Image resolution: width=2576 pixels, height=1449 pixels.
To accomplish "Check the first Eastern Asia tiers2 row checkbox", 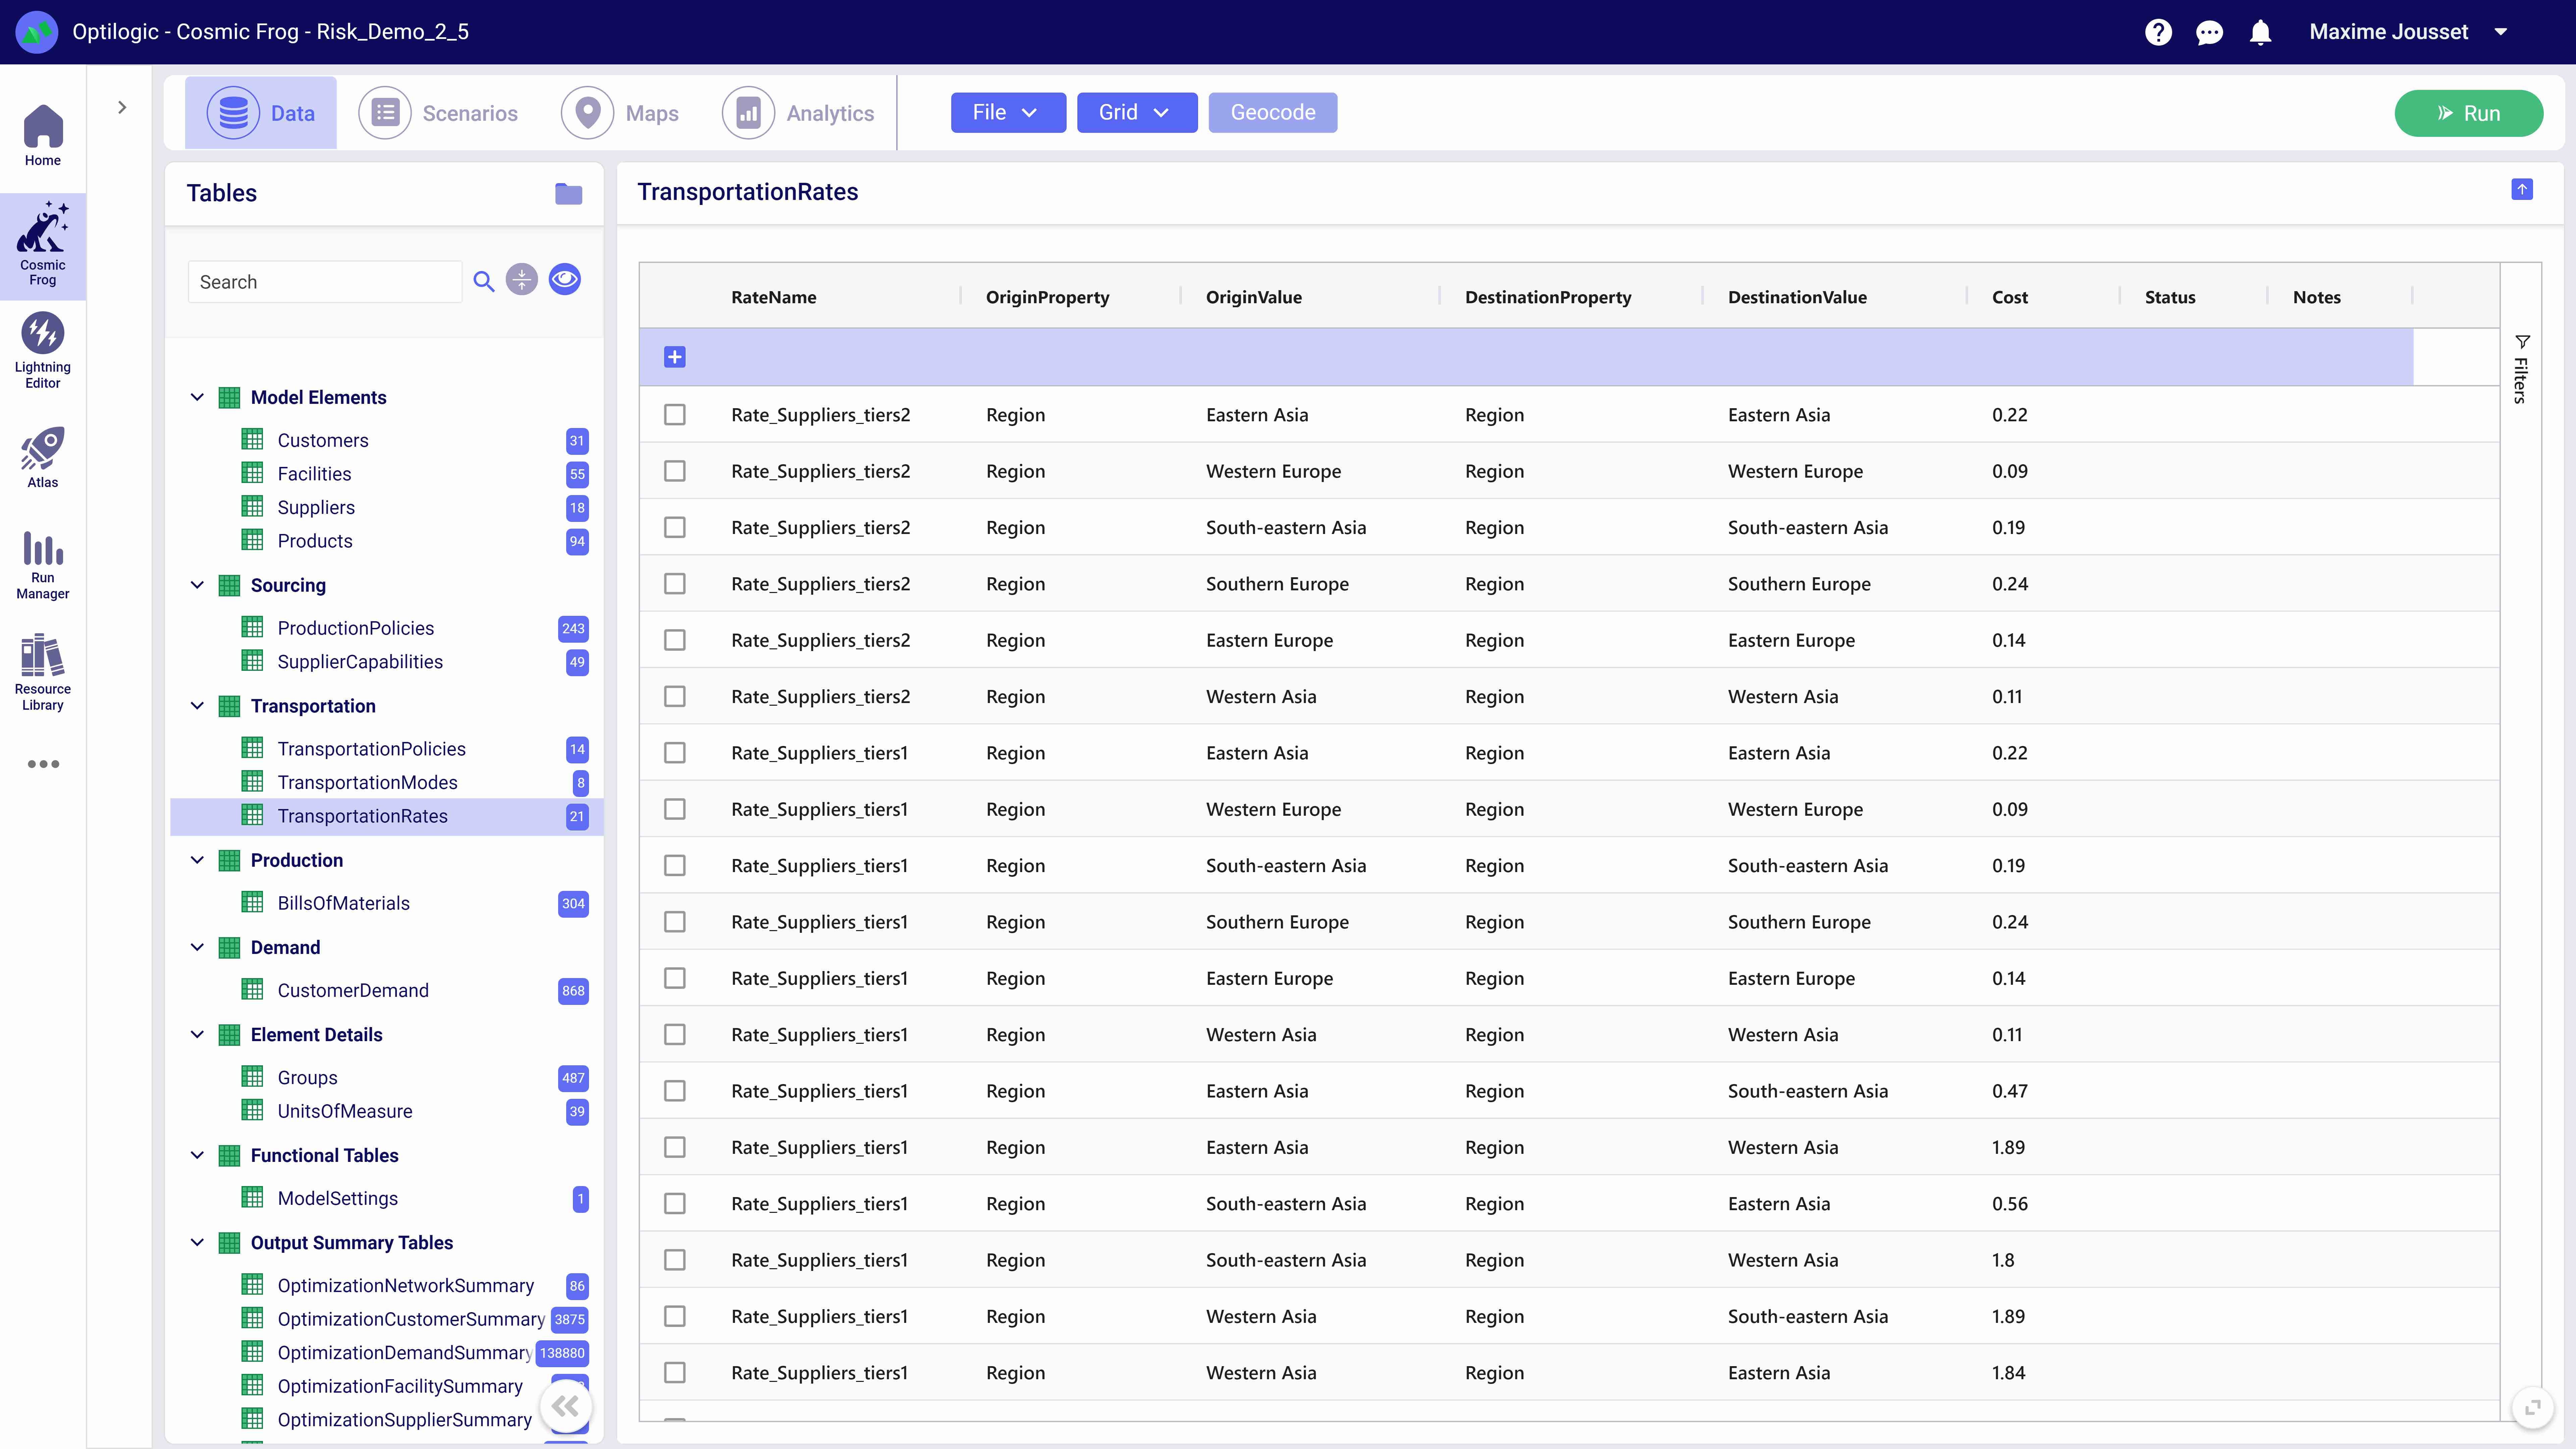I will [675, 414].
